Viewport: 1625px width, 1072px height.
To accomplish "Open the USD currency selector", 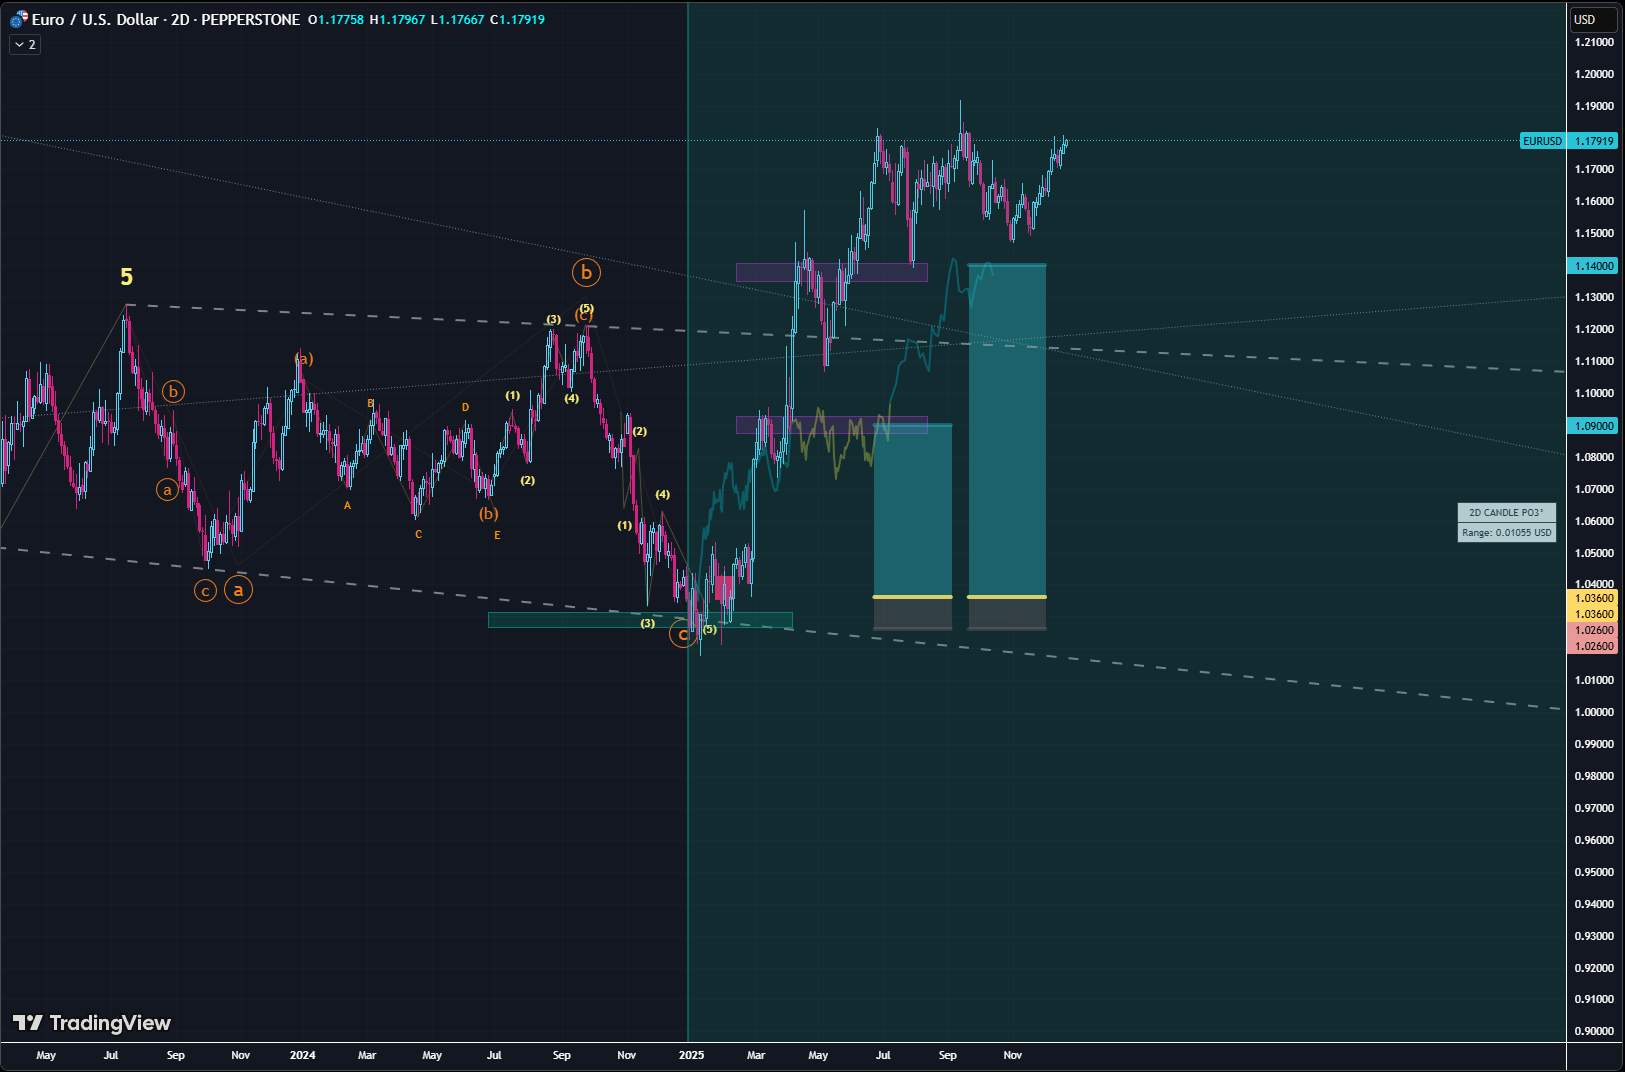I will (x=1592, y=19).
